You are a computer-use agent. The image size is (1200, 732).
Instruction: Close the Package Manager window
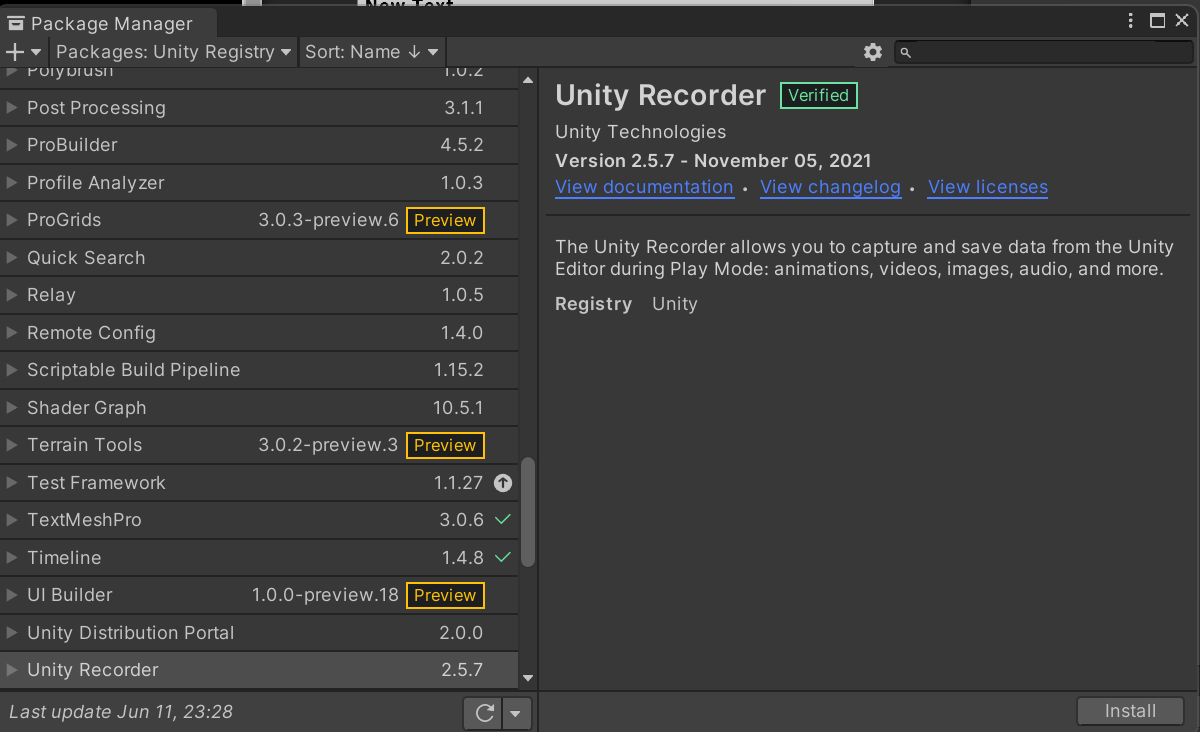[x=1184, y=21]
